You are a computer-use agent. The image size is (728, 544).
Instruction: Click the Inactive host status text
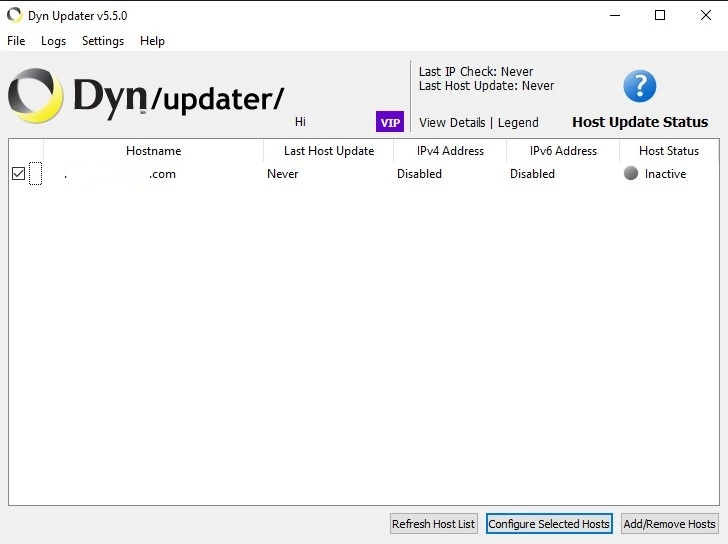click(x=665, y=174)
